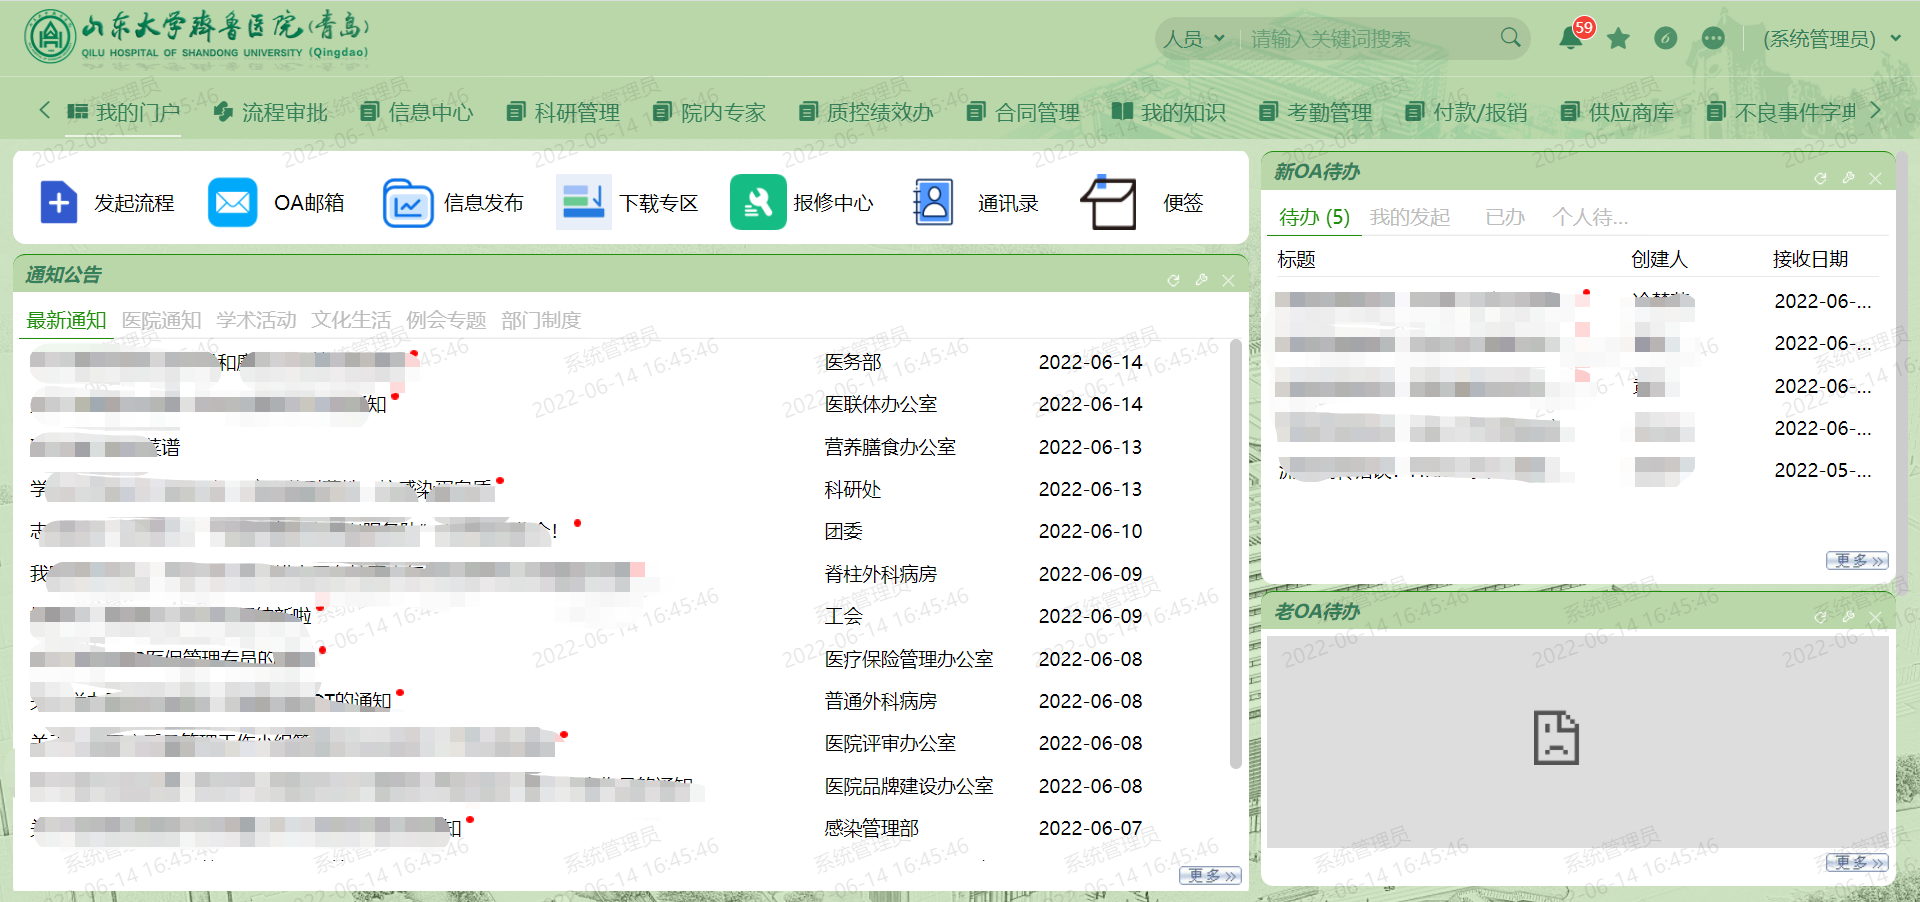Switch to the 学术活动 tab
This screenshot has width=1920, height=902.
click(x=256, y=320)
